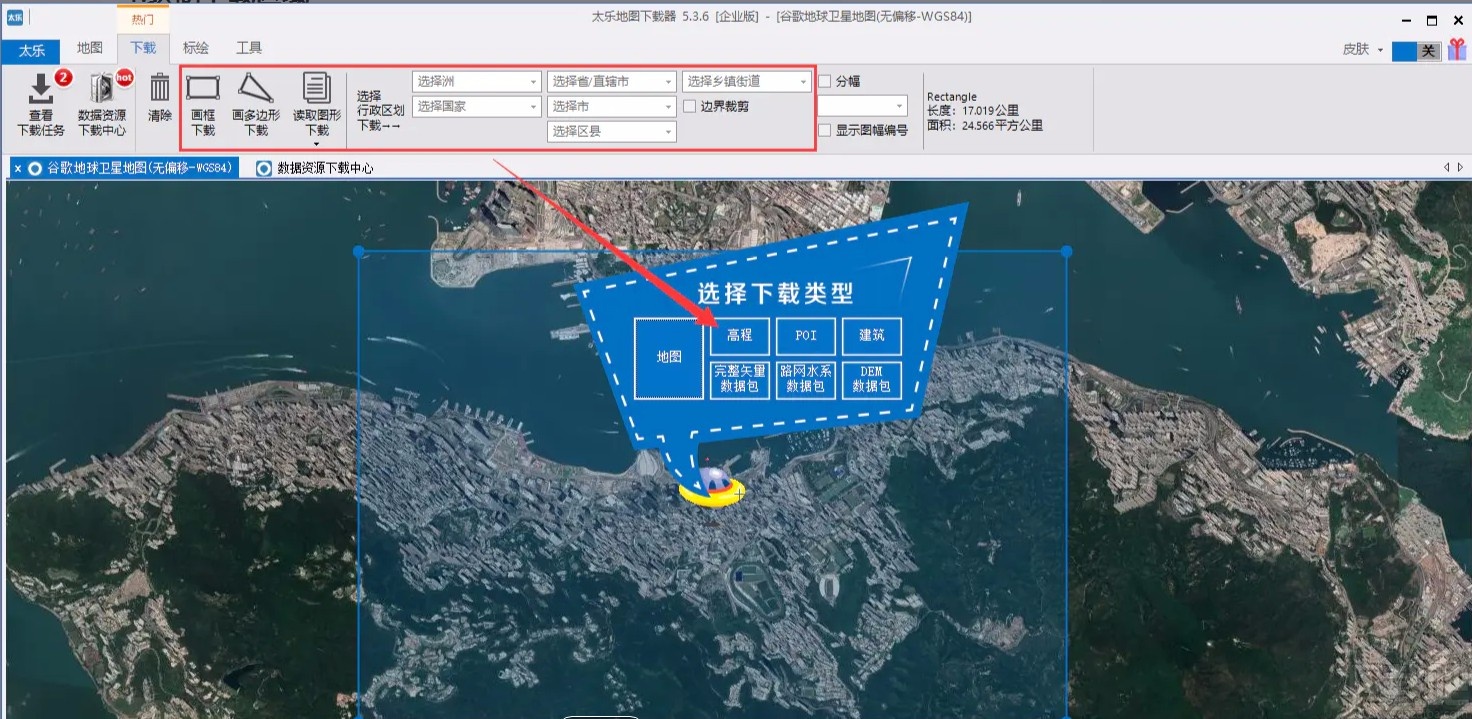Viewport: 1472px width, 719px height.
Task: Click the 长度：17.019公里 text
Action: [973, 111]
